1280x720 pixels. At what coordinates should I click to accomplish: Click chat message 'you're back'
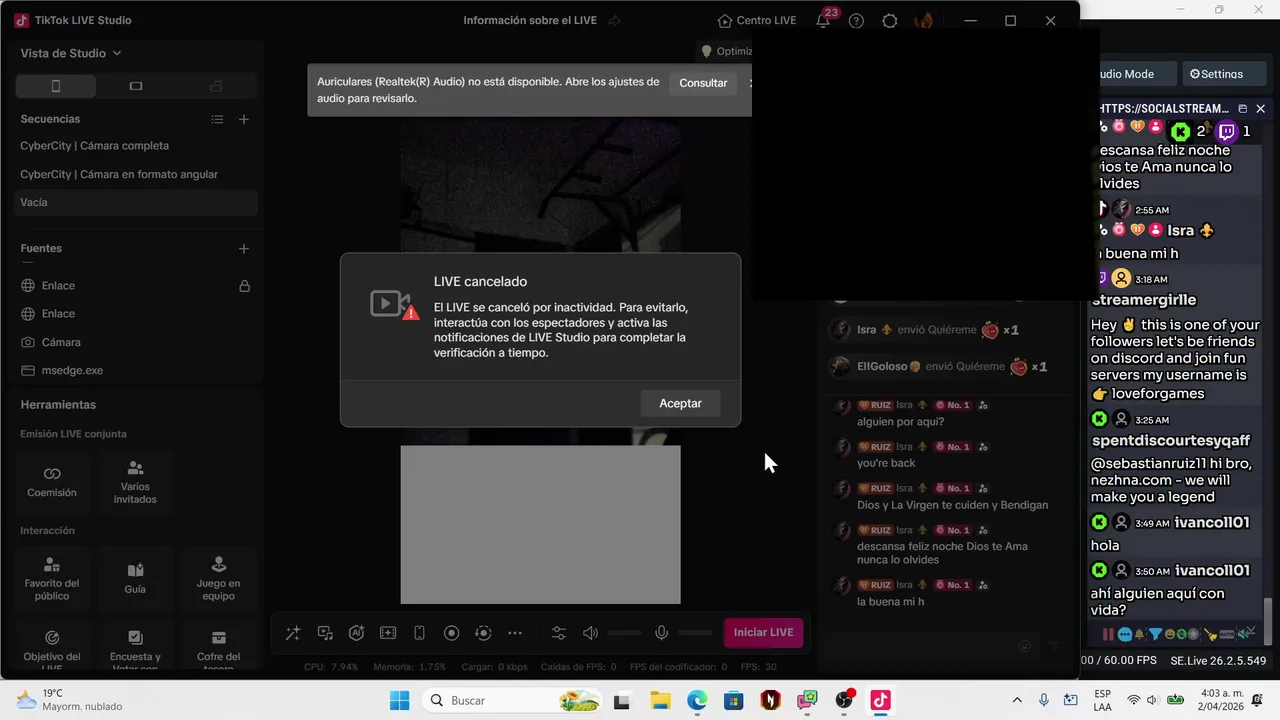click(886, 463)
